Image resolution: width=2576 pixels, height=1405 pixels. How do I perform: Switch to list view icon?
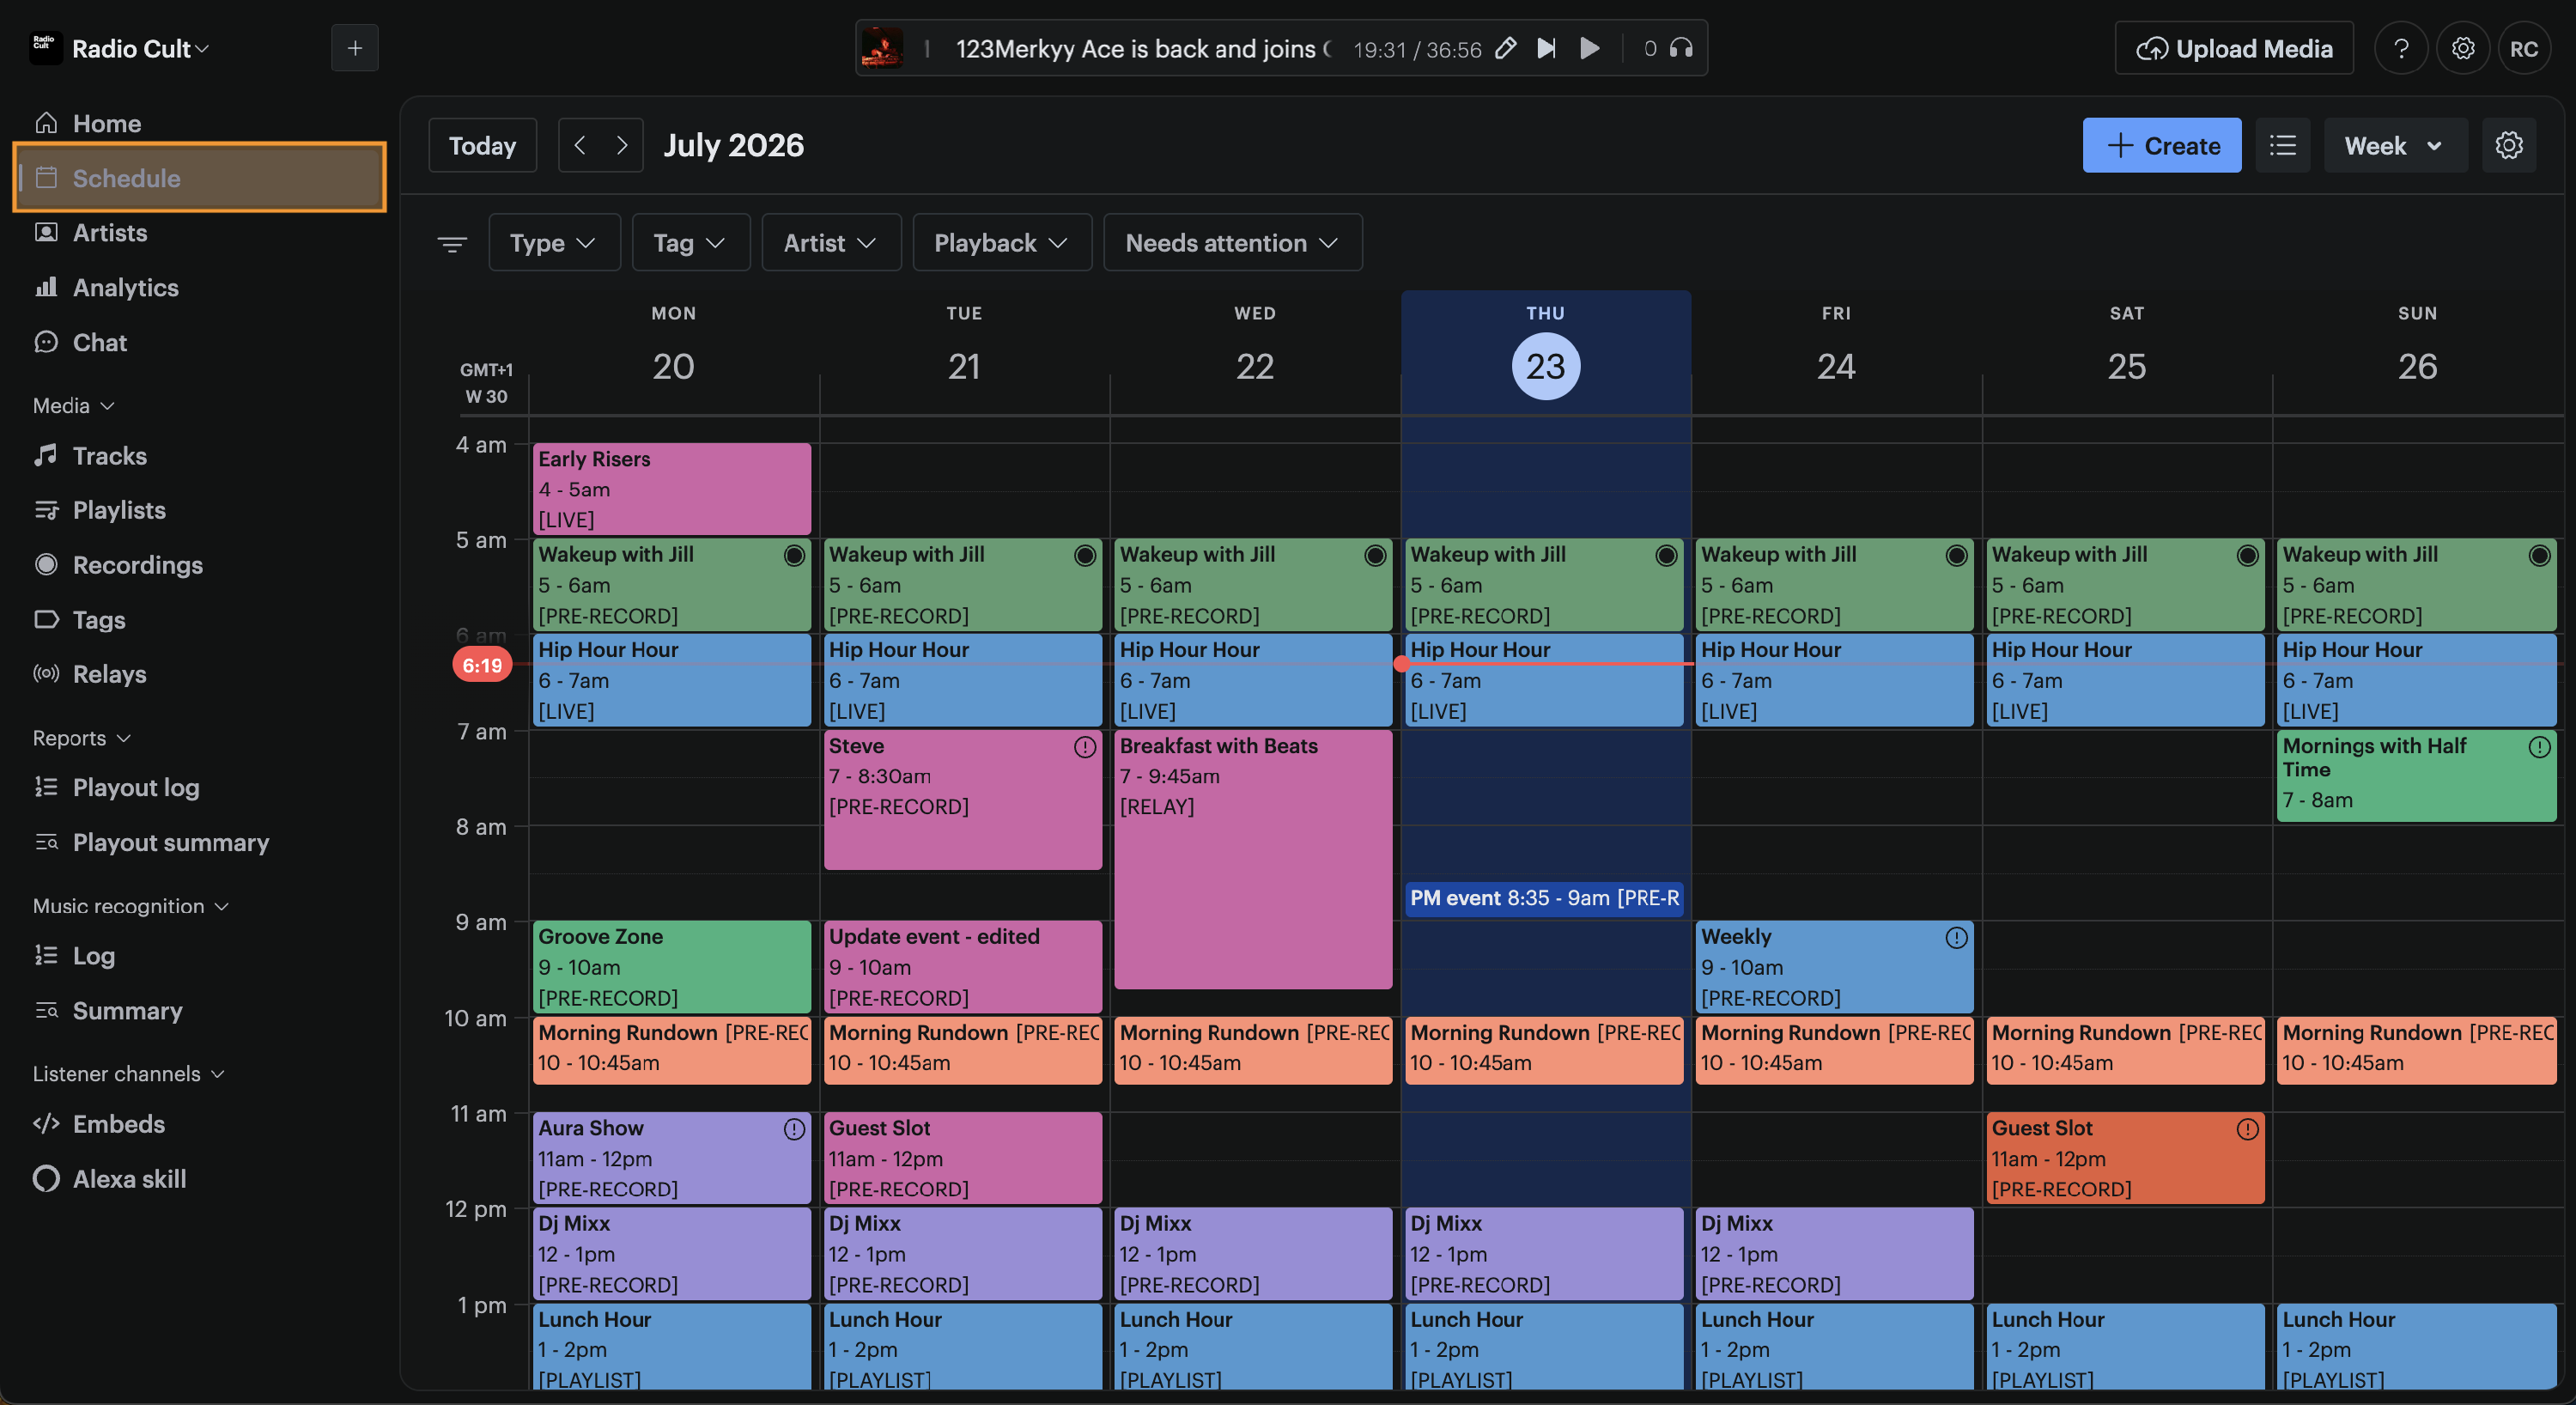[x=2282, y=145]
